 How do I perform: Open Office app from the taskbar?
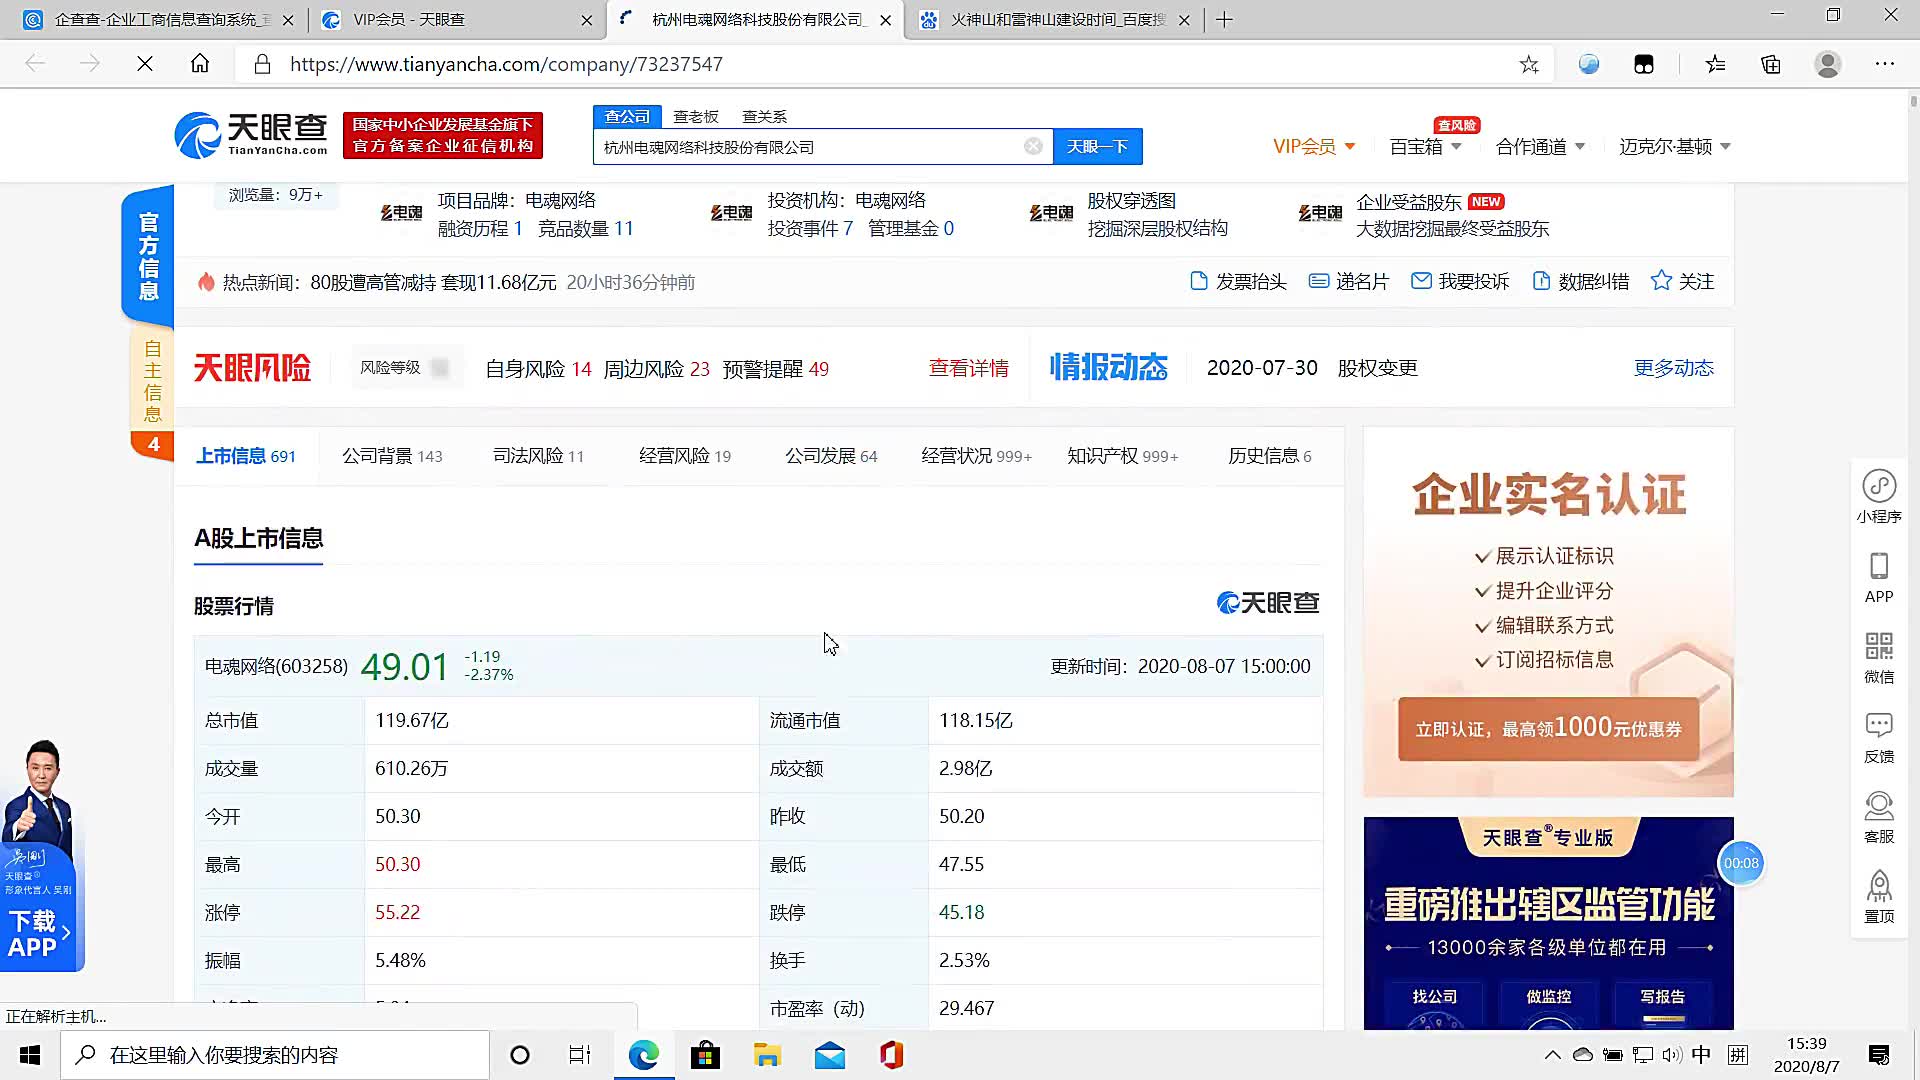pos(891,1055)
